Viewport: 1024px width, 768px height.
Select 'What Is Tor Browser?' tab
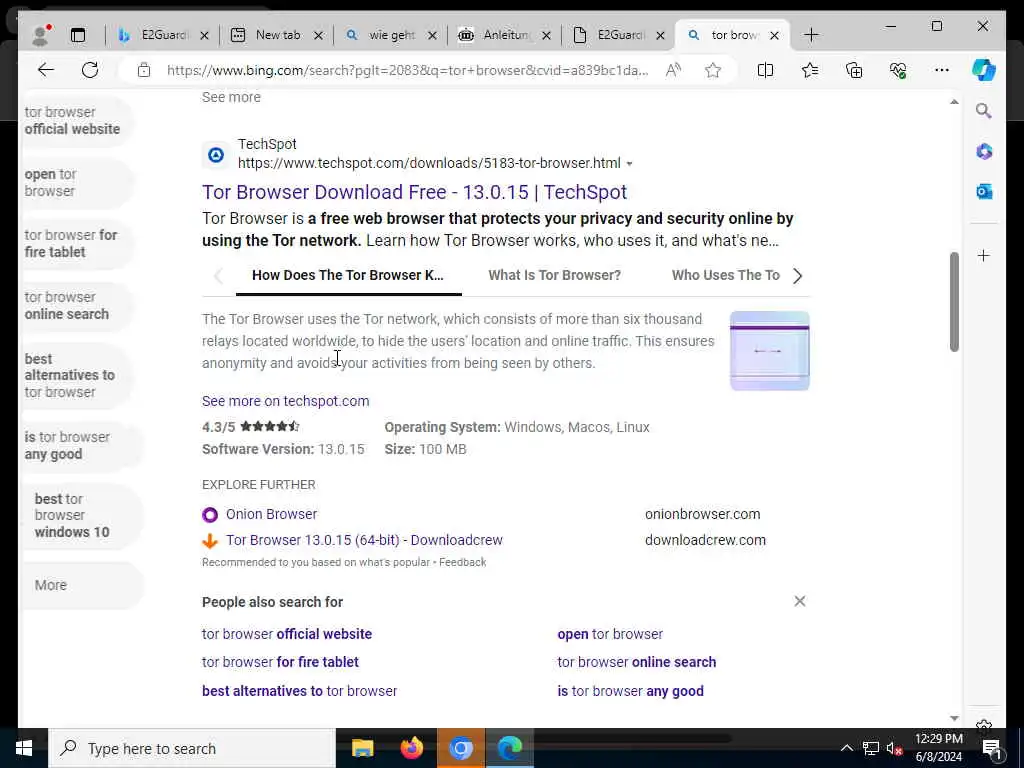point(554,276)
